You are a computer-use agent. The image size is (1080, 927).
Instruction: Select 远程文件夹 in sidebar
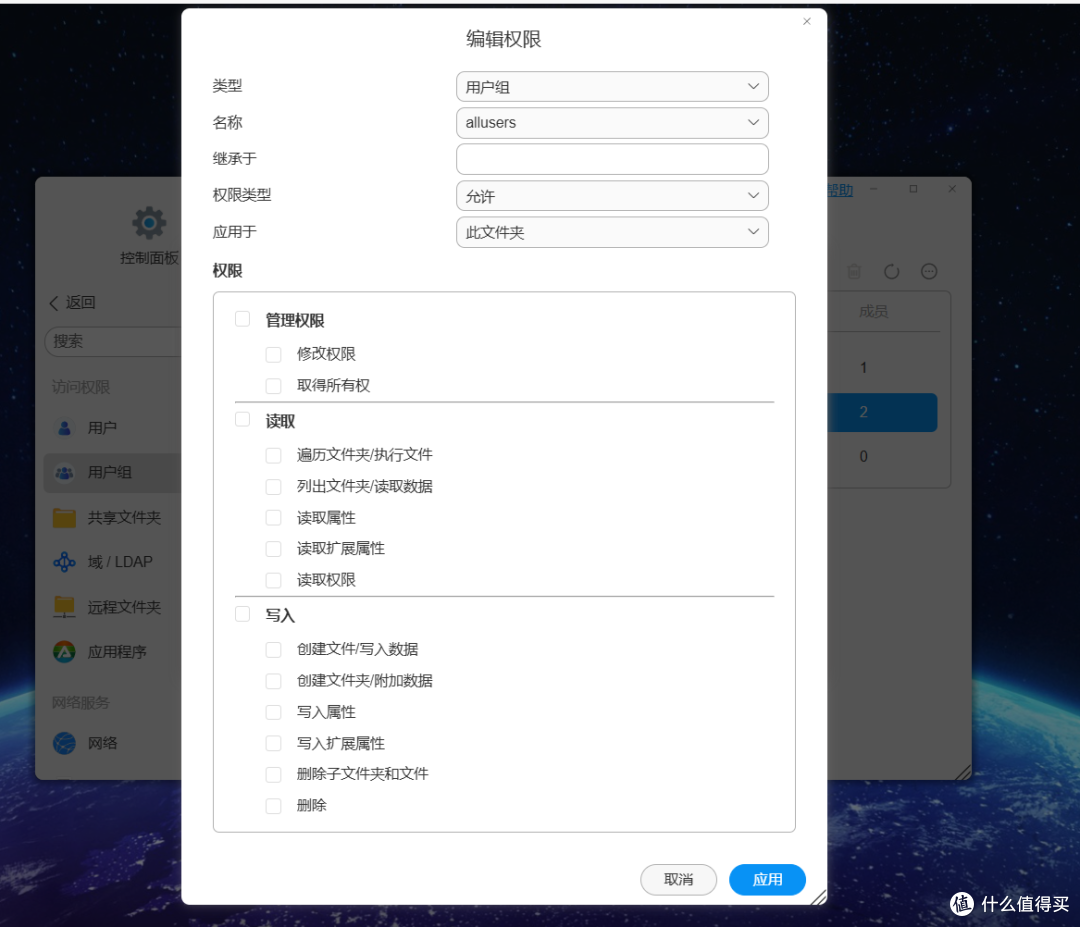[124, 607]
